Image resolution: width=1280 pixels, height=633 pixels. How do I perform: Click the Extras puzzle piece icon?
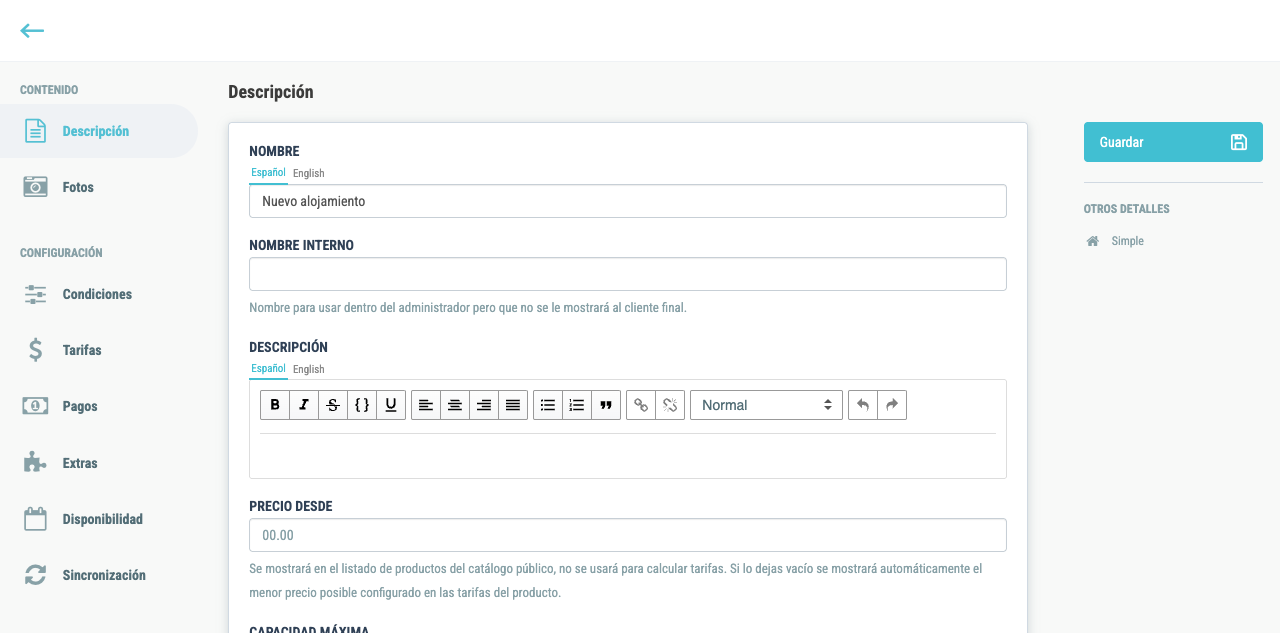35,463
